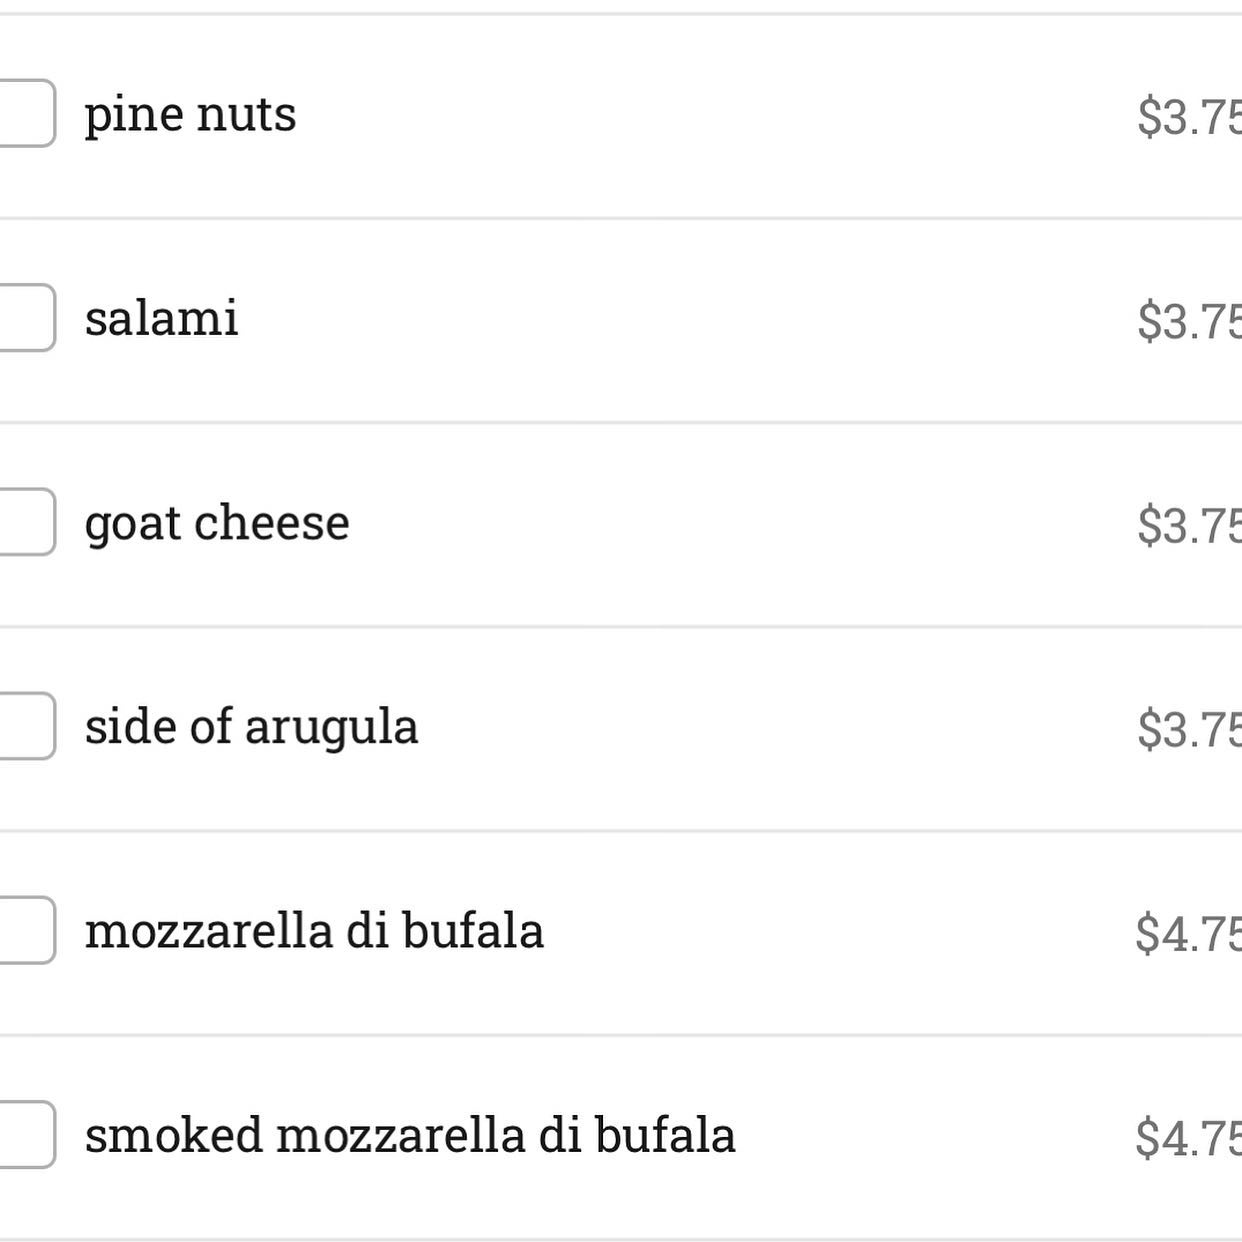This screenshot has width=1242, height=1242.
Task: Enable the goat cheese checkbox
Action: click(24, 522)
